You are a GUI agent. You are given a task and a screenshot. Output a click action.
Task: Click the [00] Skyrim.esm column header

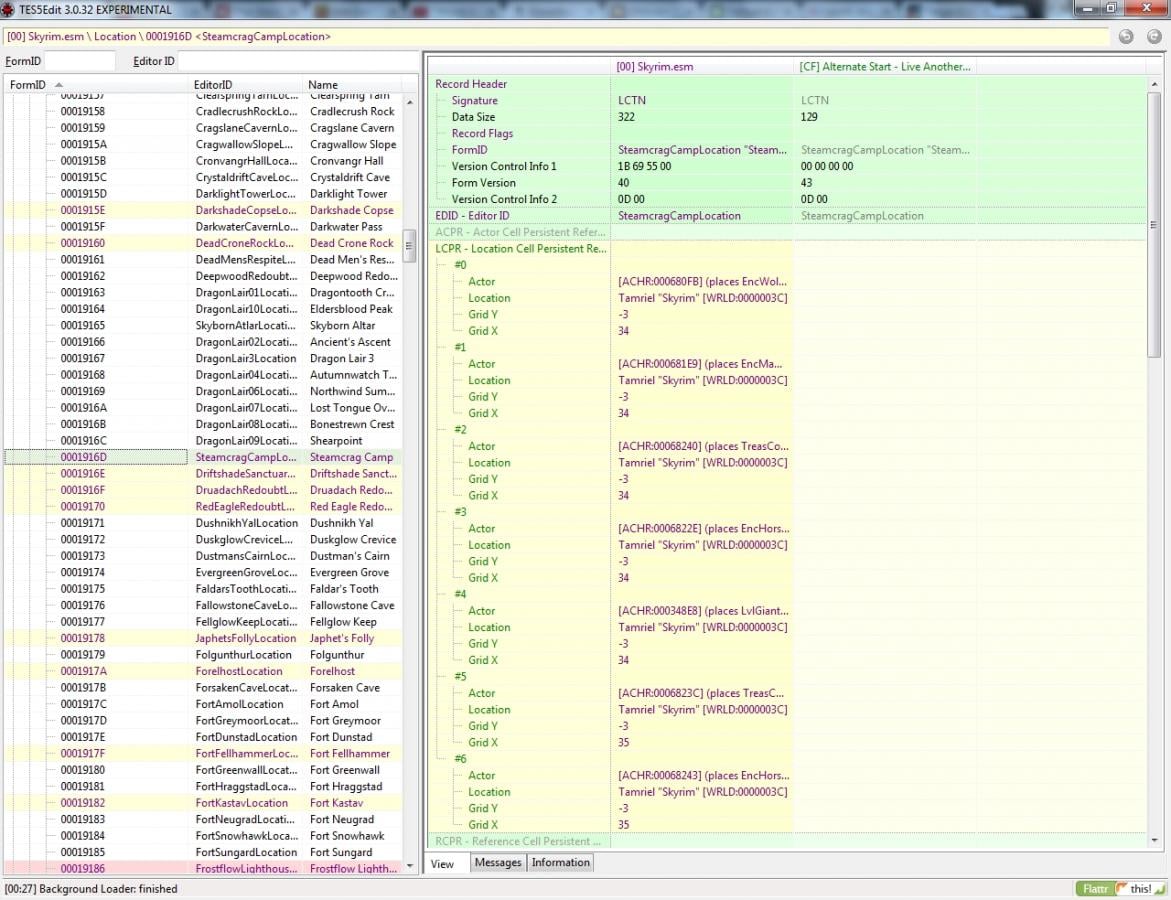click(x=701, y=66)
